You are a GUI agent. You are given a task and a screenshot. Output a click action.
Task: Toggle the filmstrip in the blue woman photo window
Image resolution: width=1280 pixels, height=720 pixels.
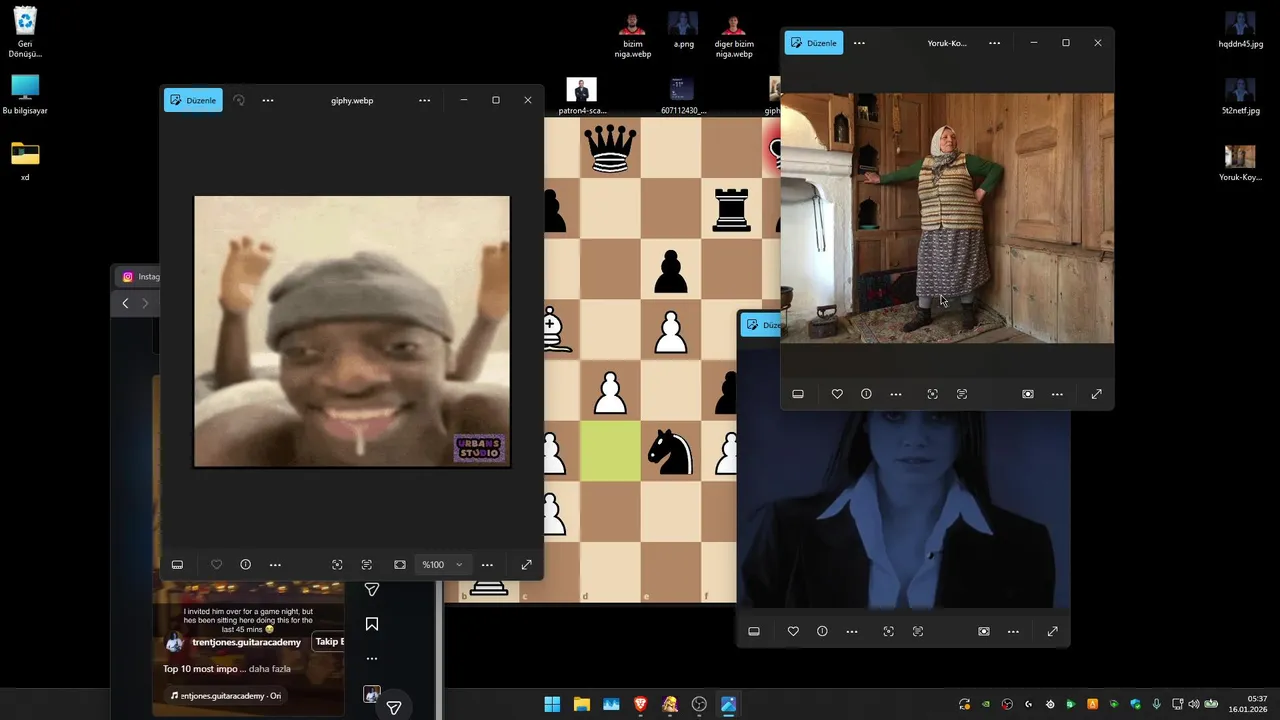point(754,631)
